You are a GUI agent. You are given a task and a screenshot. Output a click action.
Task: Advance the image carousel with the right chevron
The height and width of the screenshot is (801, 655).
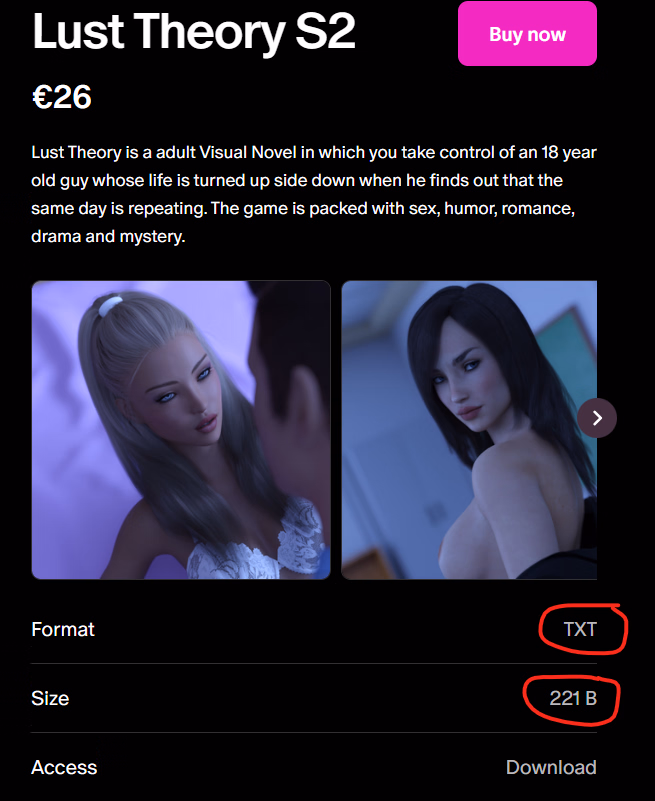tap(597, 418)
